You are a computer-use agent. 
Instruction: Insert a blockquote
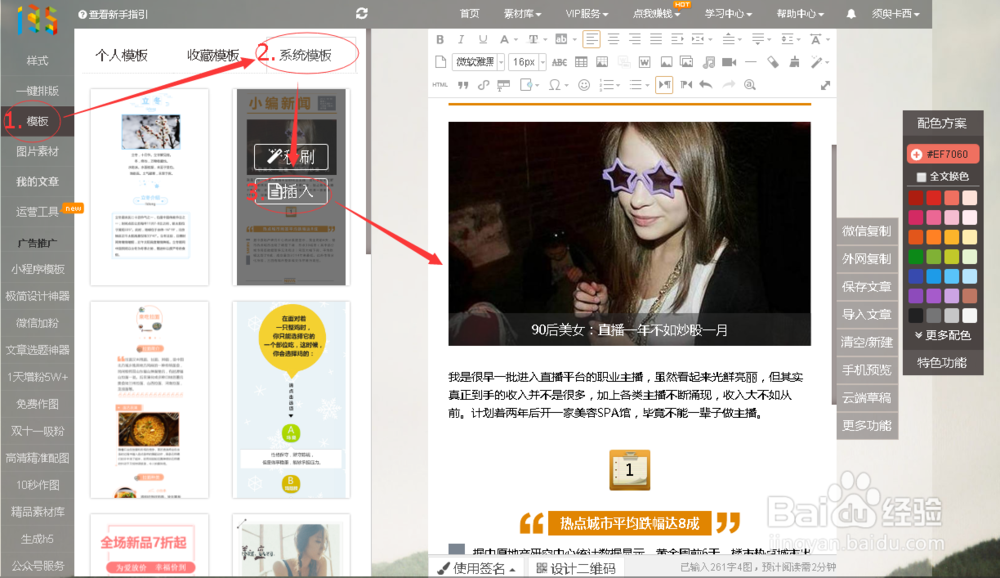coord(463,85)
